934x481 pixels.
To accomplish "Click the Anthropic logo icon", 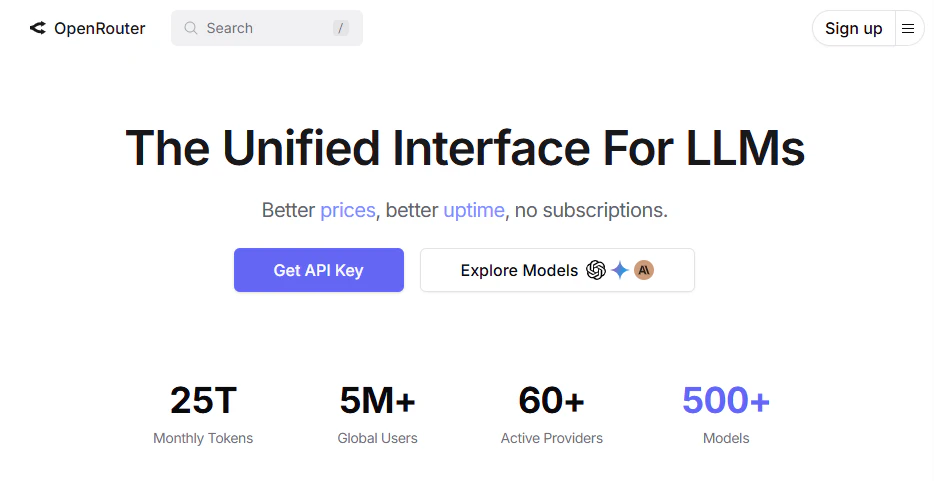I will pos(644,270).
